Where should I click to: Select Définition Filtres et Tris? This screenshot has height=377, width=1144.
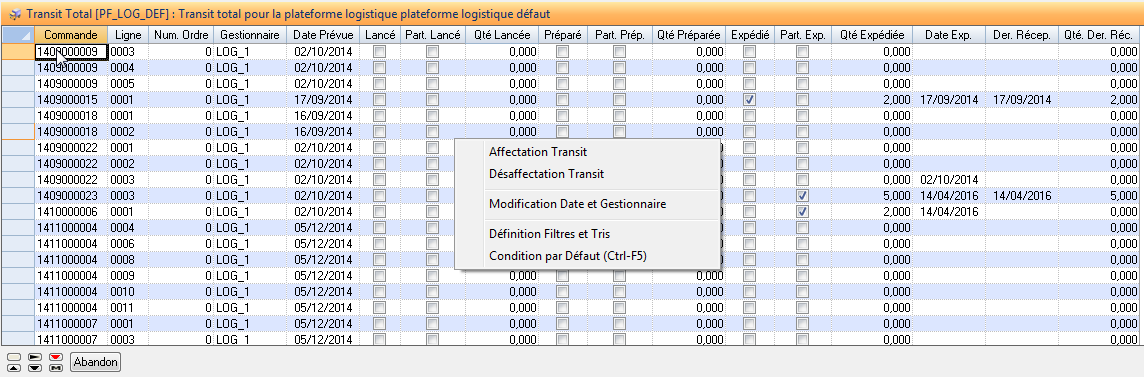pyautogui.click(x=549, y=234)
